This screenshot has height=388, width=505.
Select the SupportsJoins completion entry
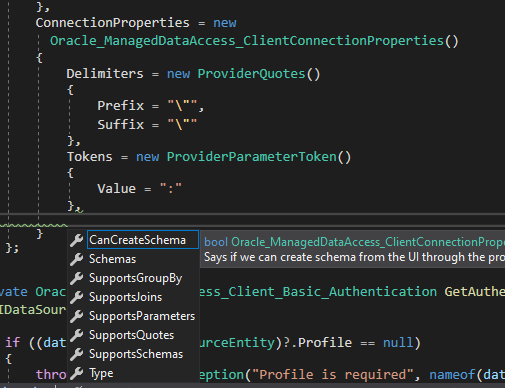coord(125,297)
